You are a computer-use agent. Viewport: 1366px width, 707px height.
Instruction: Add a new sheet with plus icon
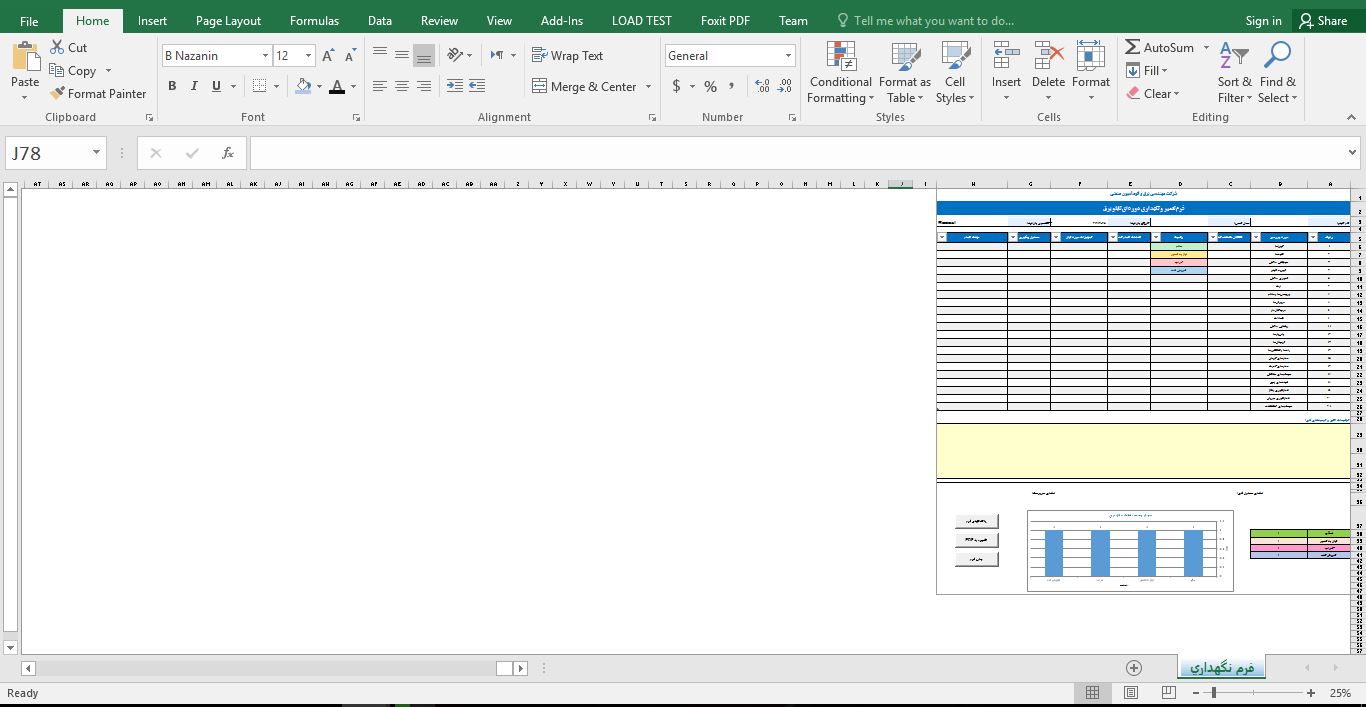click(1133, 668)
